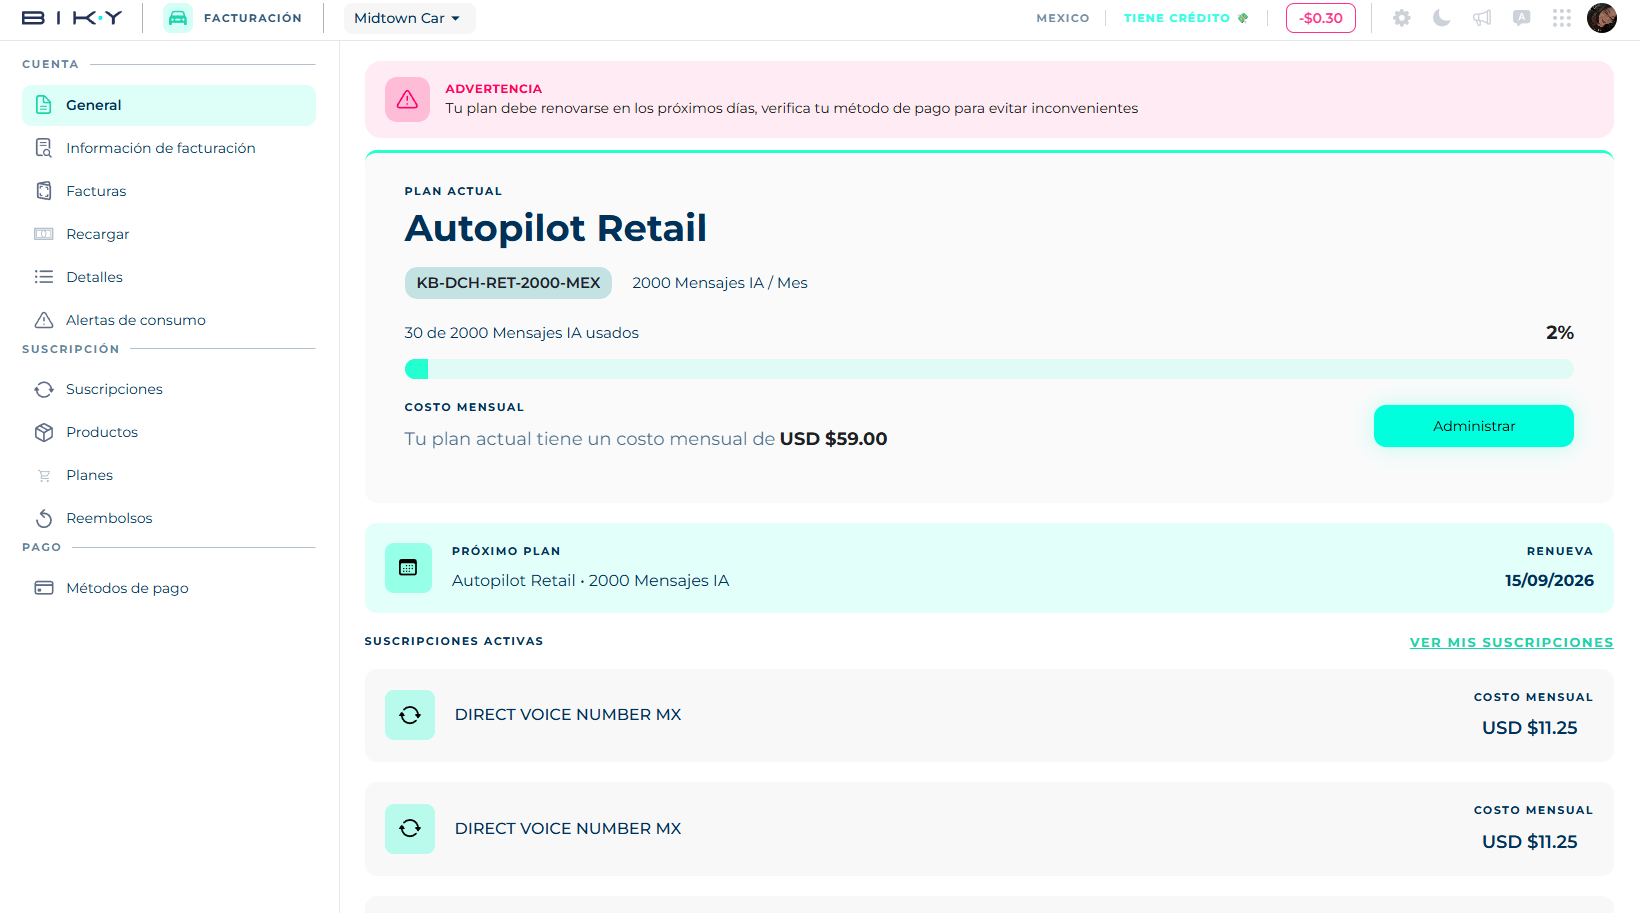The width and height of the screenshot is (1640, 913).
Task: Go to Facturas section
Action: tap(169, 191)
